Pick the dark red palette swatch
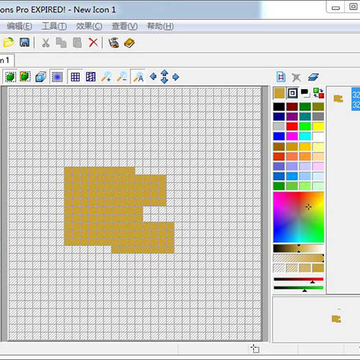 [x=292, y=107]
